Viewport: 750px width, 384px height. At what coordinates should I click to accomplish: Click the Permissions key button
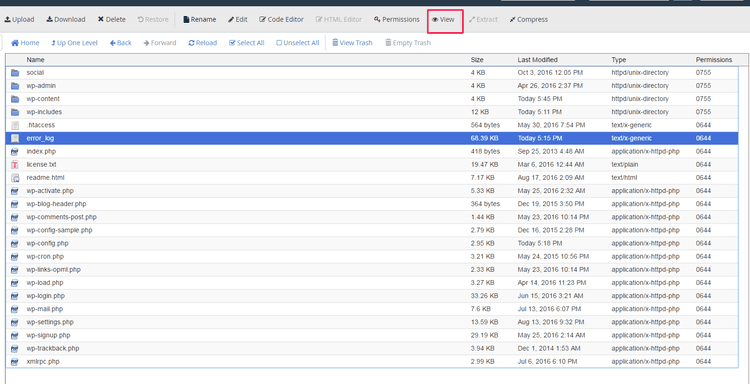tap(397, 20)
